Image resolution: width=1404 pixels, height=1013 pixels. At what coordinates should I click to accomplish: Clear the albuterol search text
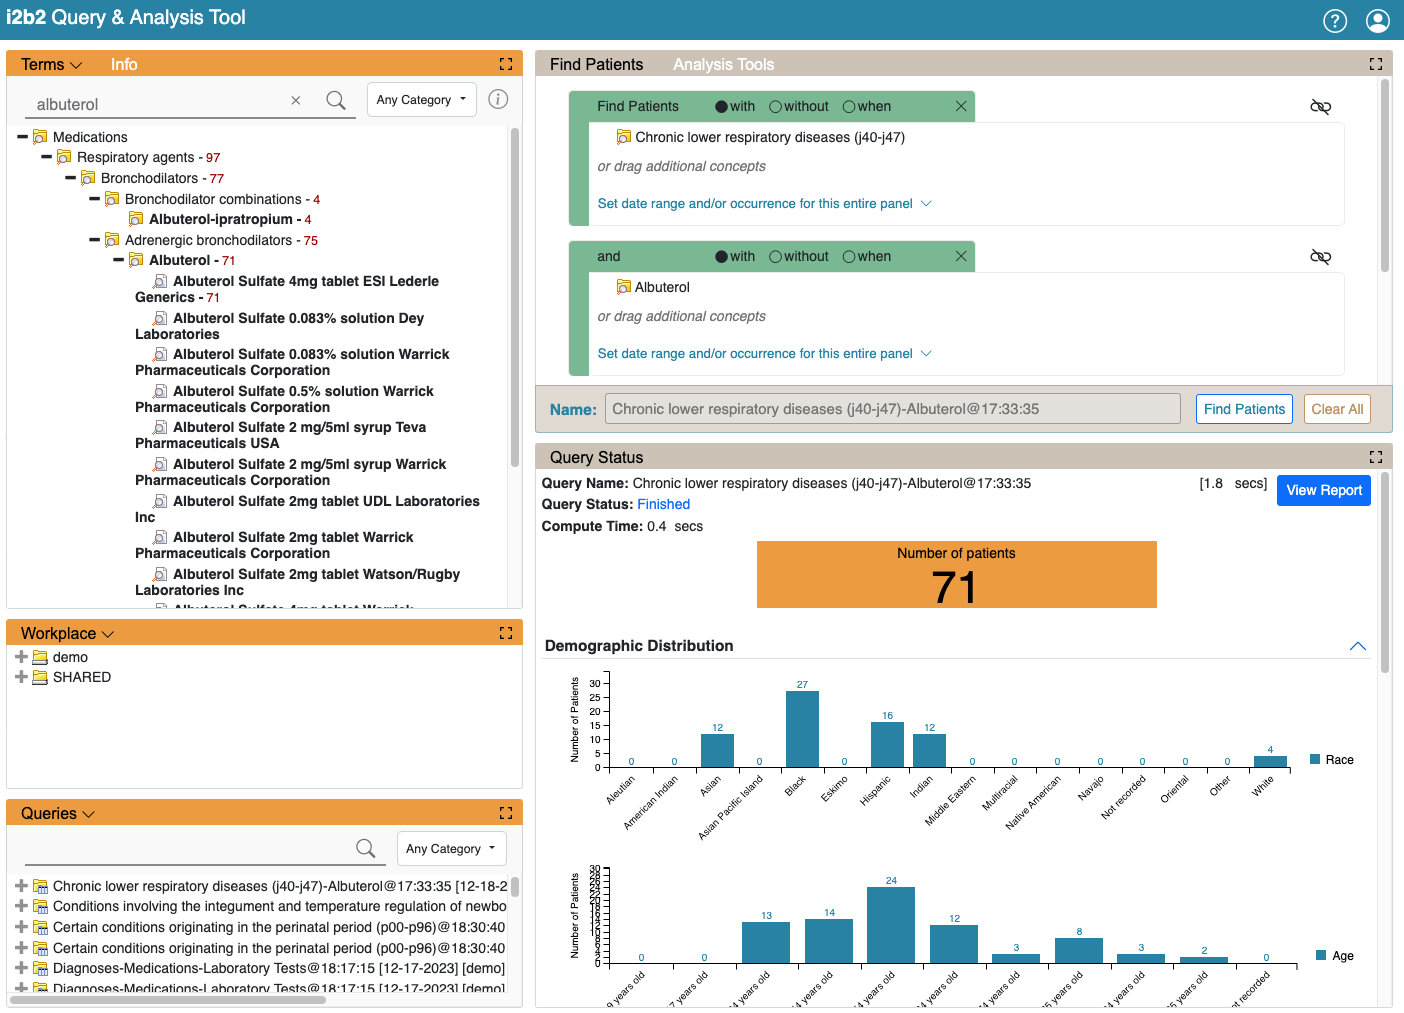coord(296,100)
